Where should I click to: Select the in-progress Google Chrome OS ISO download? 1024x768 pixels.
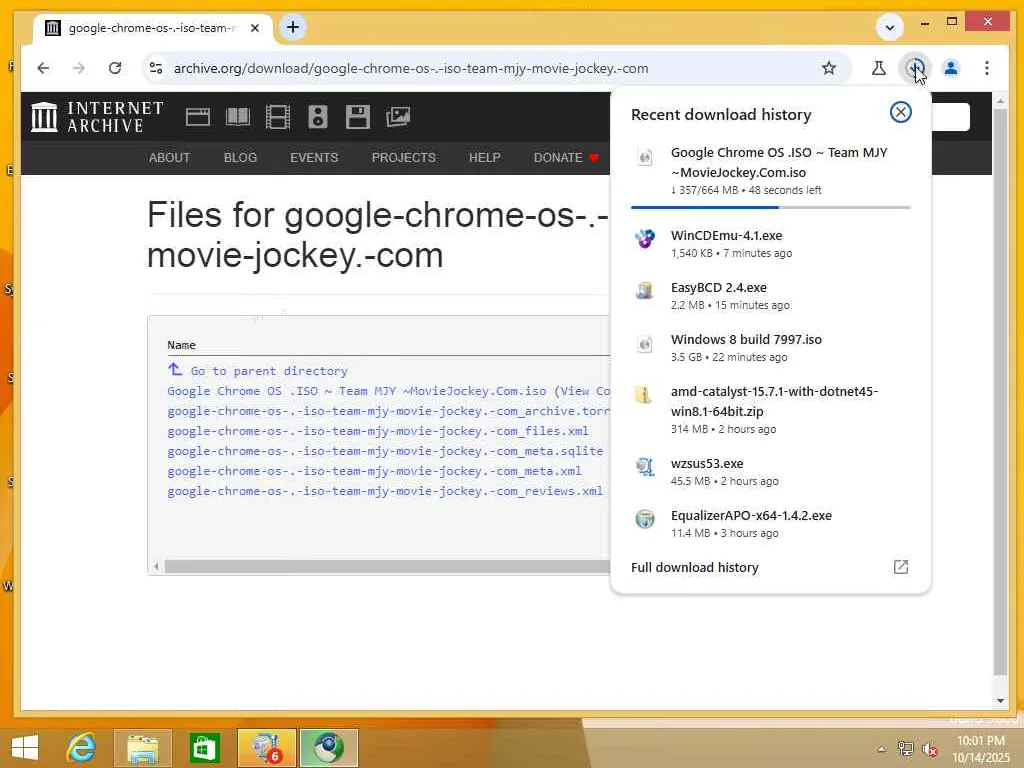771,171
